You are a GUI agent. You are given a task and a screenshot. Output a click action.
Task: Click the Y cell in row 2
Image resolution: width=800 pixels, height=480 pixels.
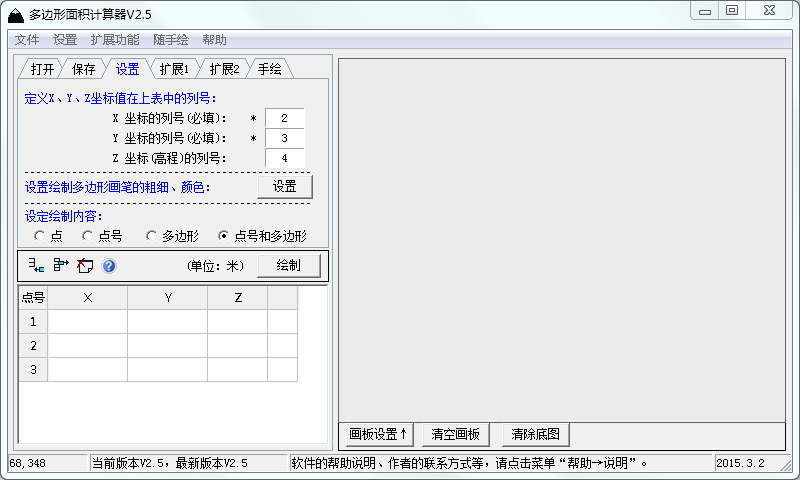pyautogui.click(x=168, y=346)
